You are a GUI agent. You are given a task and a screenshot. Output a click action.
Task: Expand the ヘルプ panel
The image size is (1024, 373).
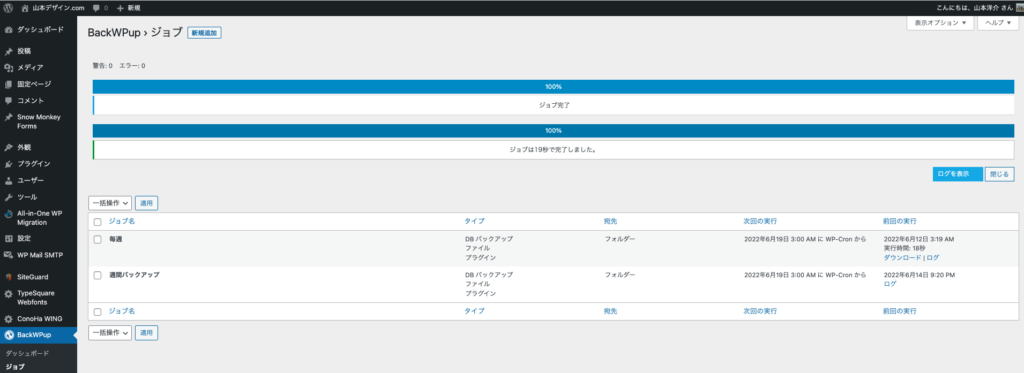point(998,22)
